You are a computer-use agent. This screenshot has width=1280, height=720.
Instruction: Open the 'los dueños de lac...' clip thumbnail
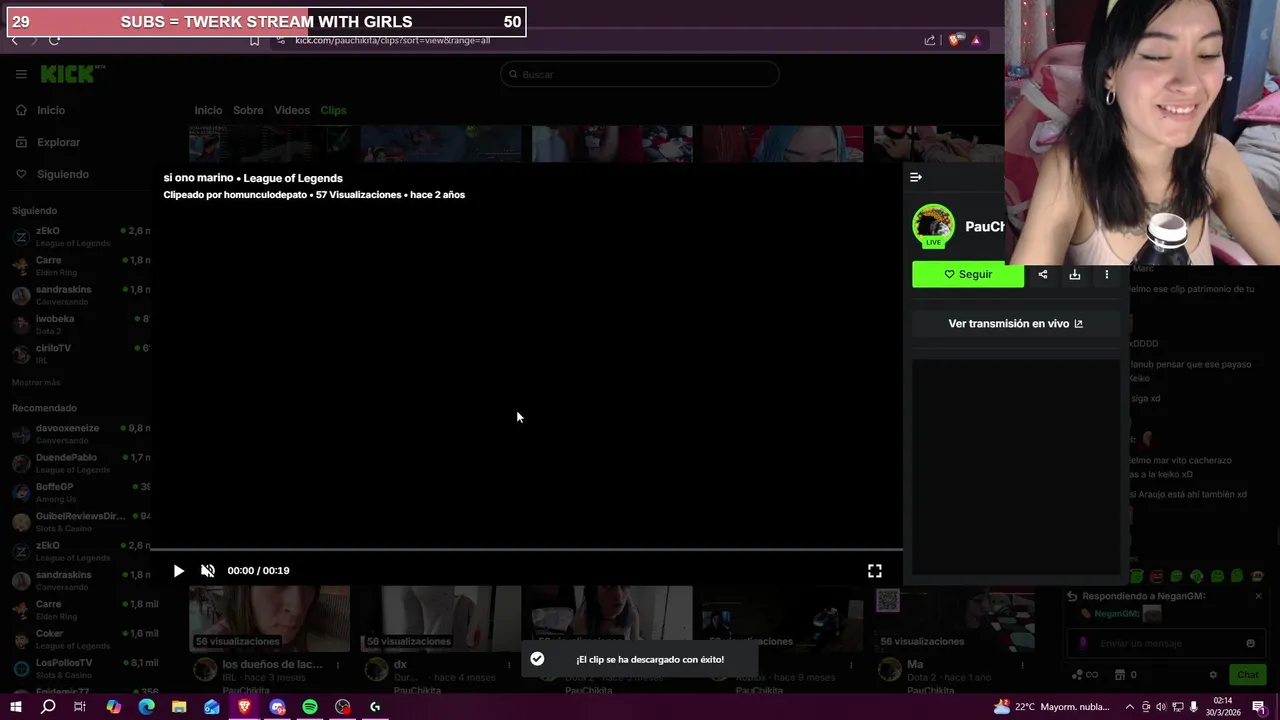269,619
